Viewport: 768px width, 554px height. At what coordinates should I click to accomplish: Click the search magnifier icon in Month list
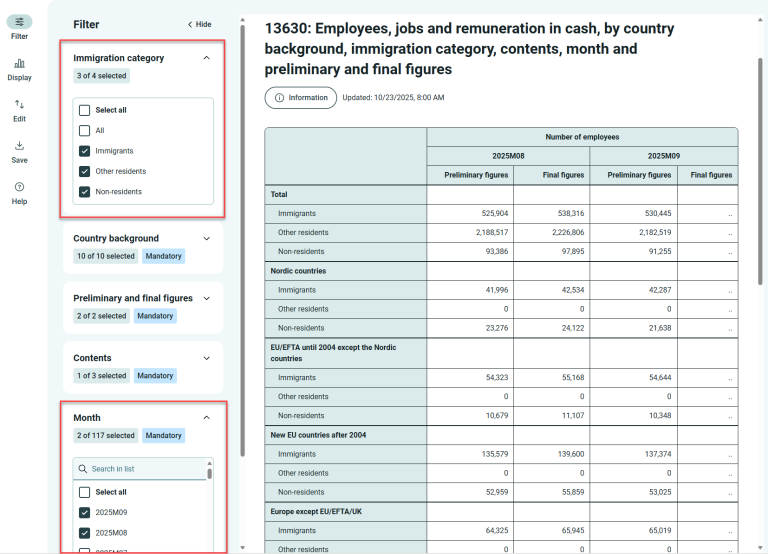click(82, 468)
